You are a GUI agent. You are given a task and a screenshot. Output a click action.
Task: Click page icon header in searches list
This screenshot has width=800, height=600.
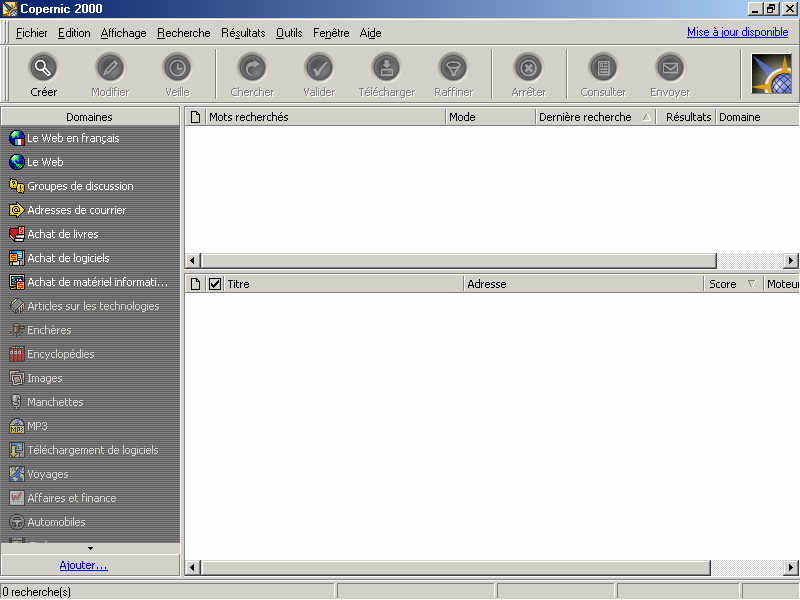[195, 117]
